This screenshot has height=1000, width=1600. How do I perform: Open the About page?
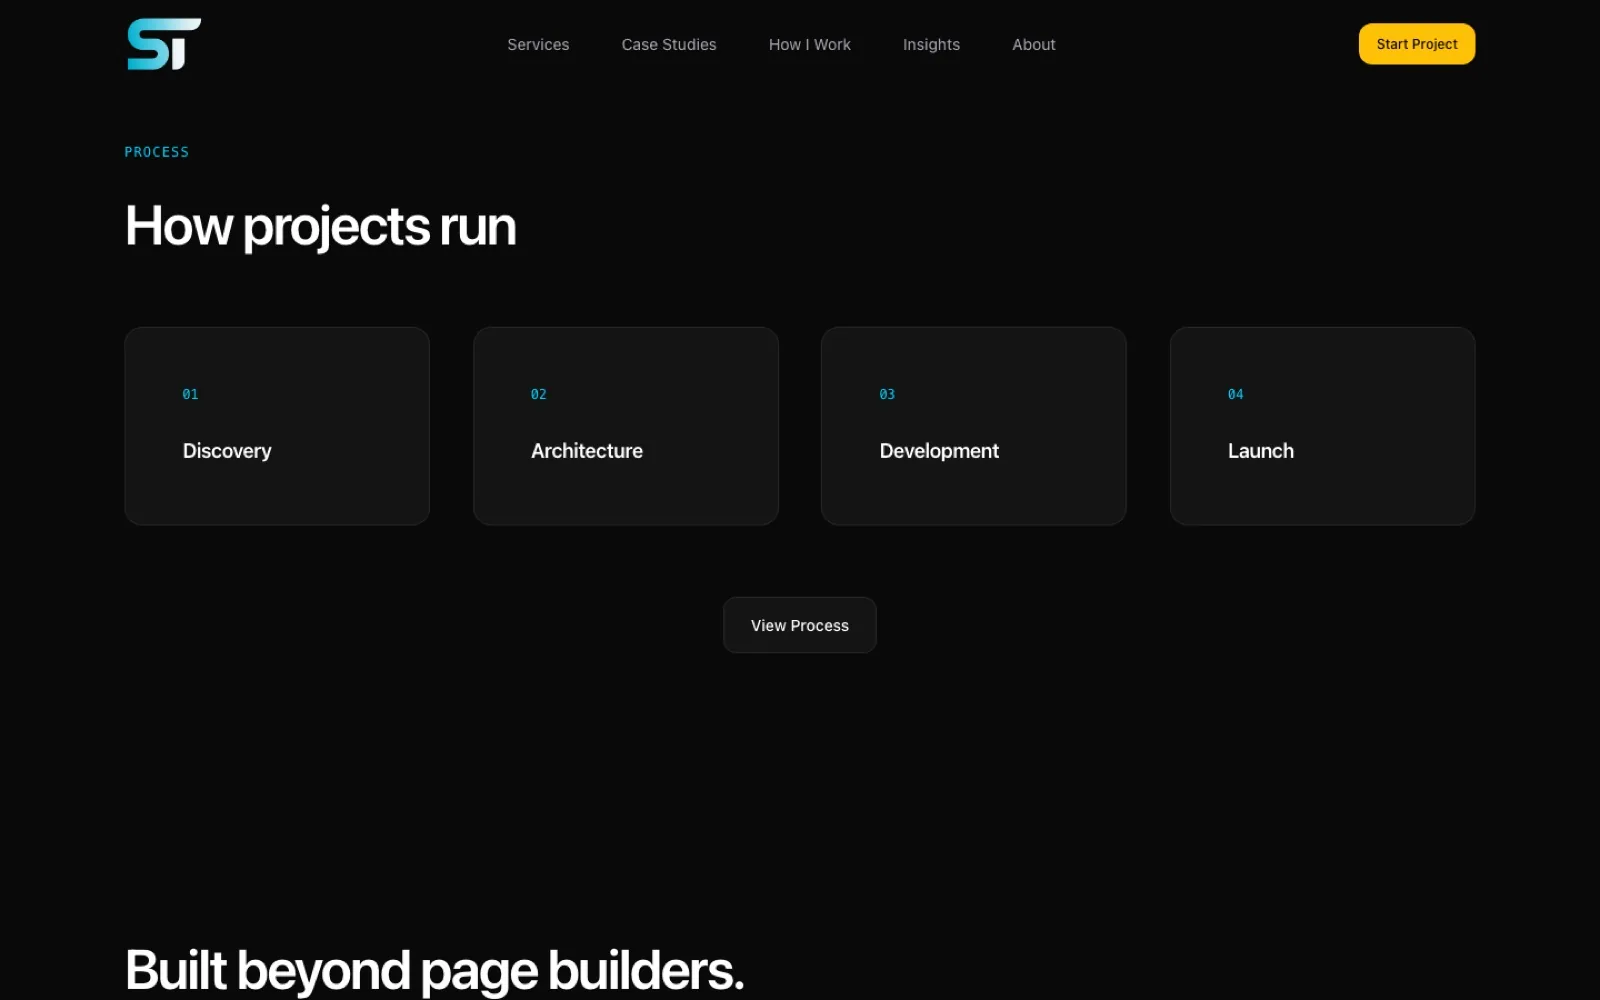pos(1033,45)
